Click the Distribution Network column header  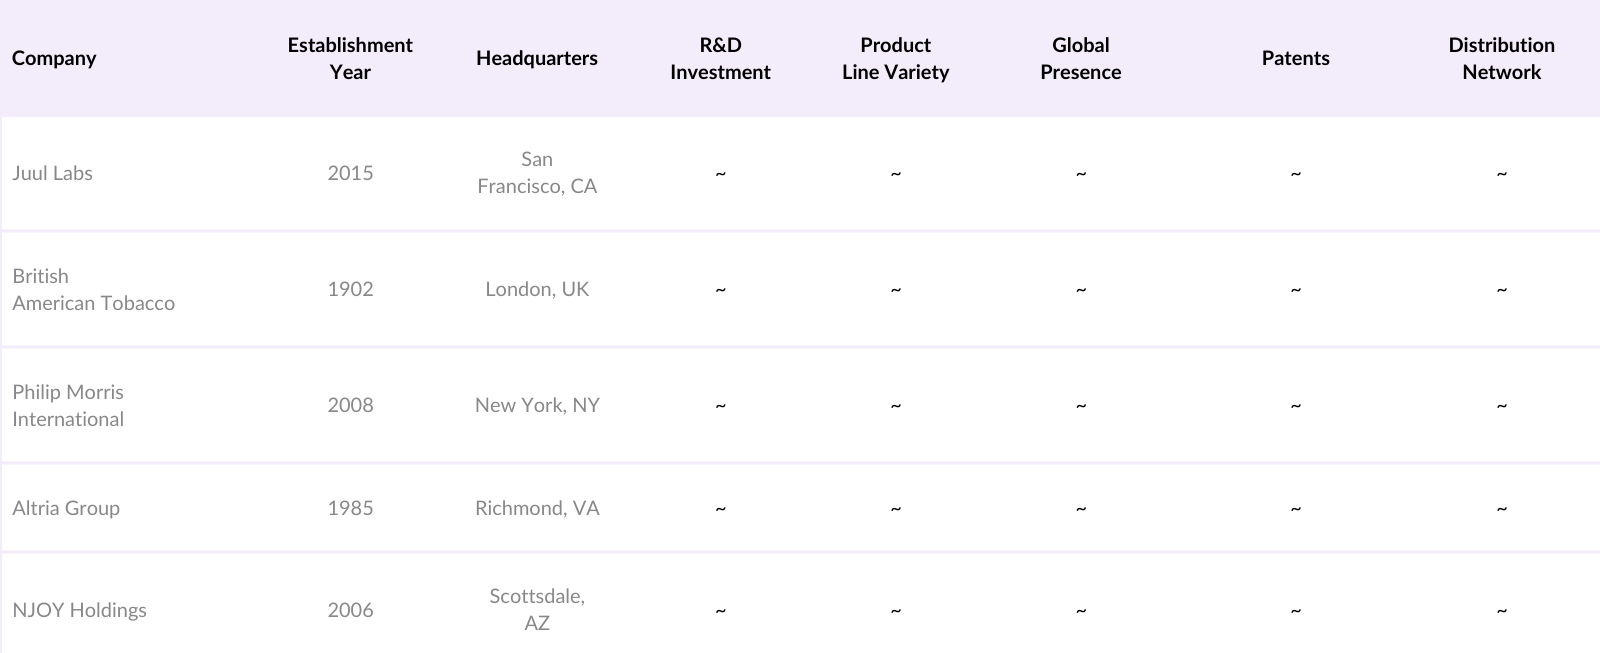[1501, 58]
